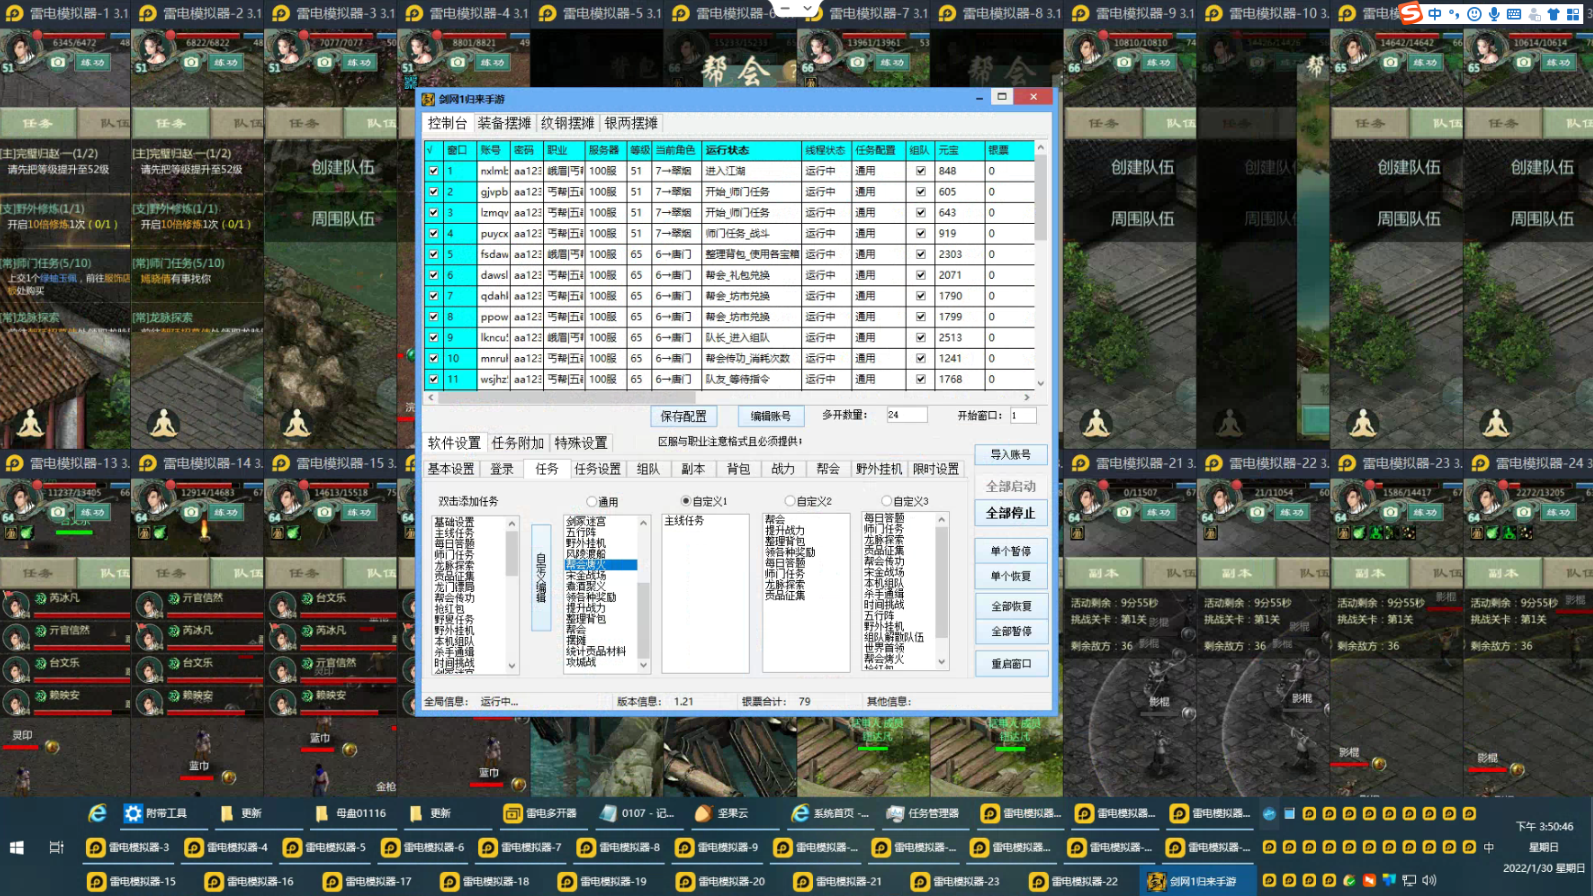Select the 自定义3 radio button
The width and height of the screenshot is (1593, 896).
coord(886,501)
